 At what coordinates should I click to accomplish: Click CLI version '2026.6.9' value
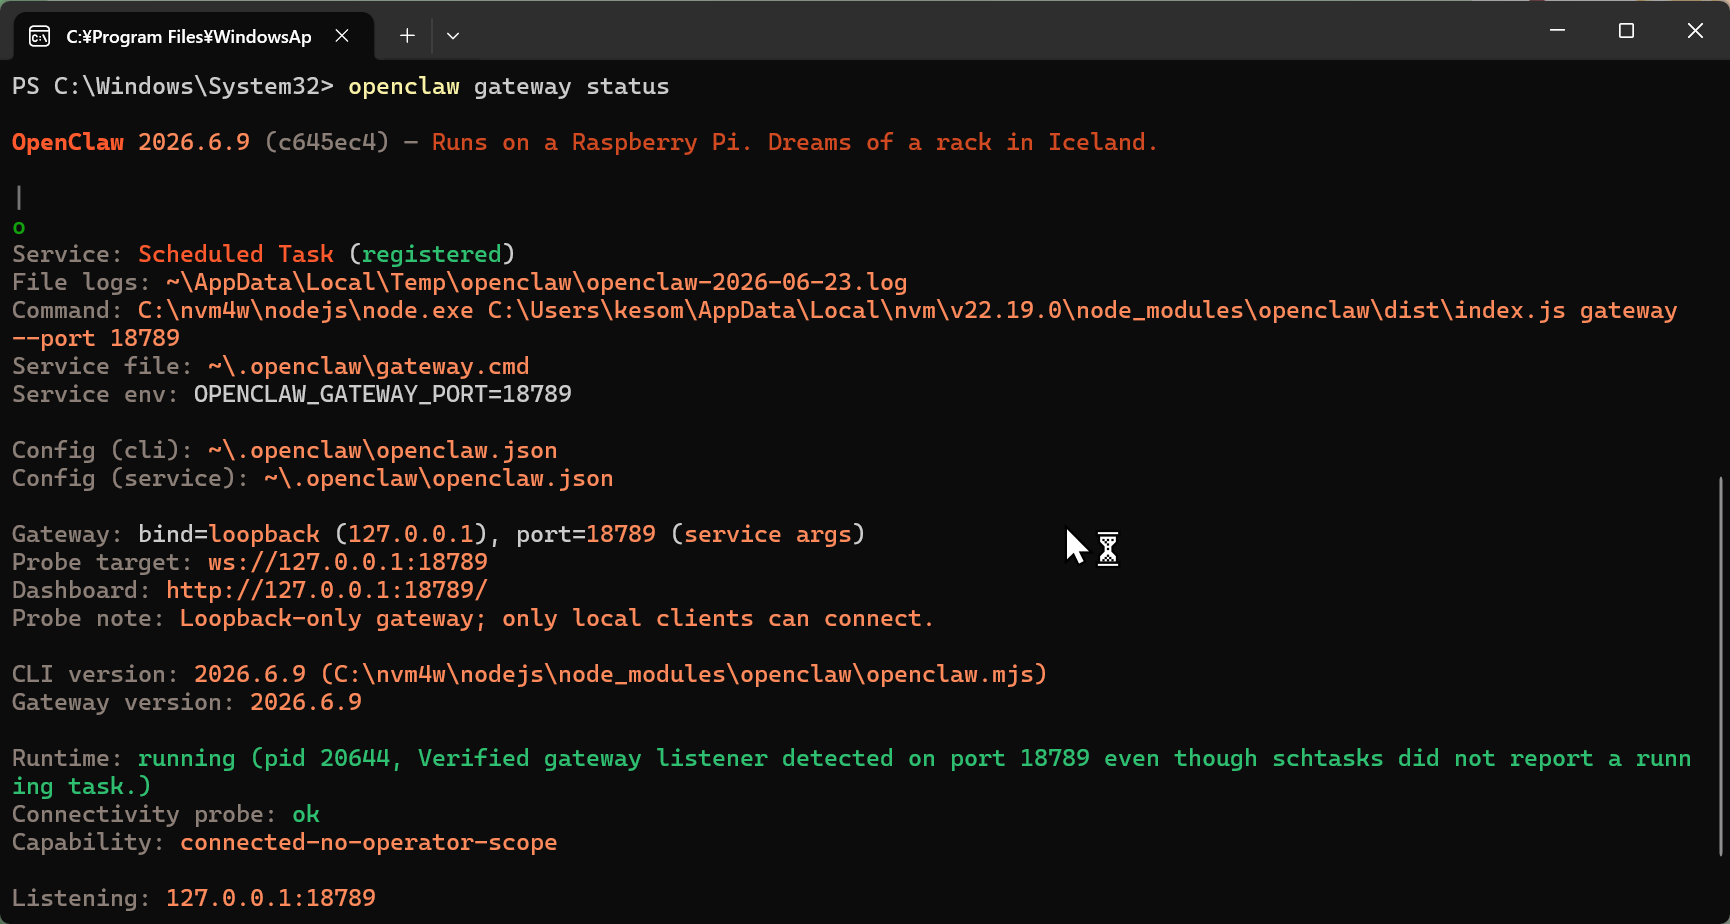[x=250, y=675]
